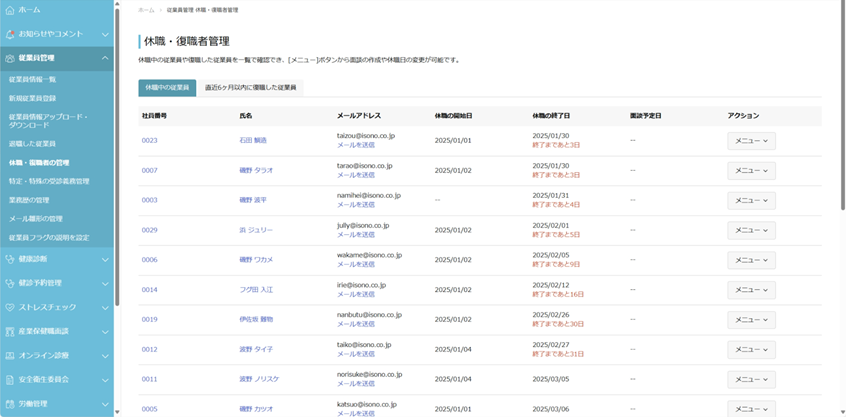
Task: Click the sidebar vertical scrollbar
Action: click(117, 156)
